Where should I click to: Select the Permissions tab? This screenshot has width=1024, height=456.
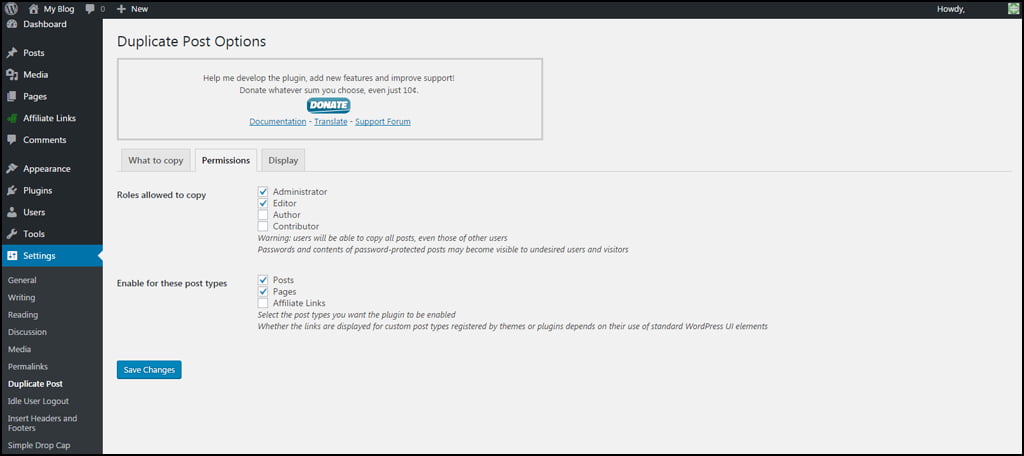225,161
